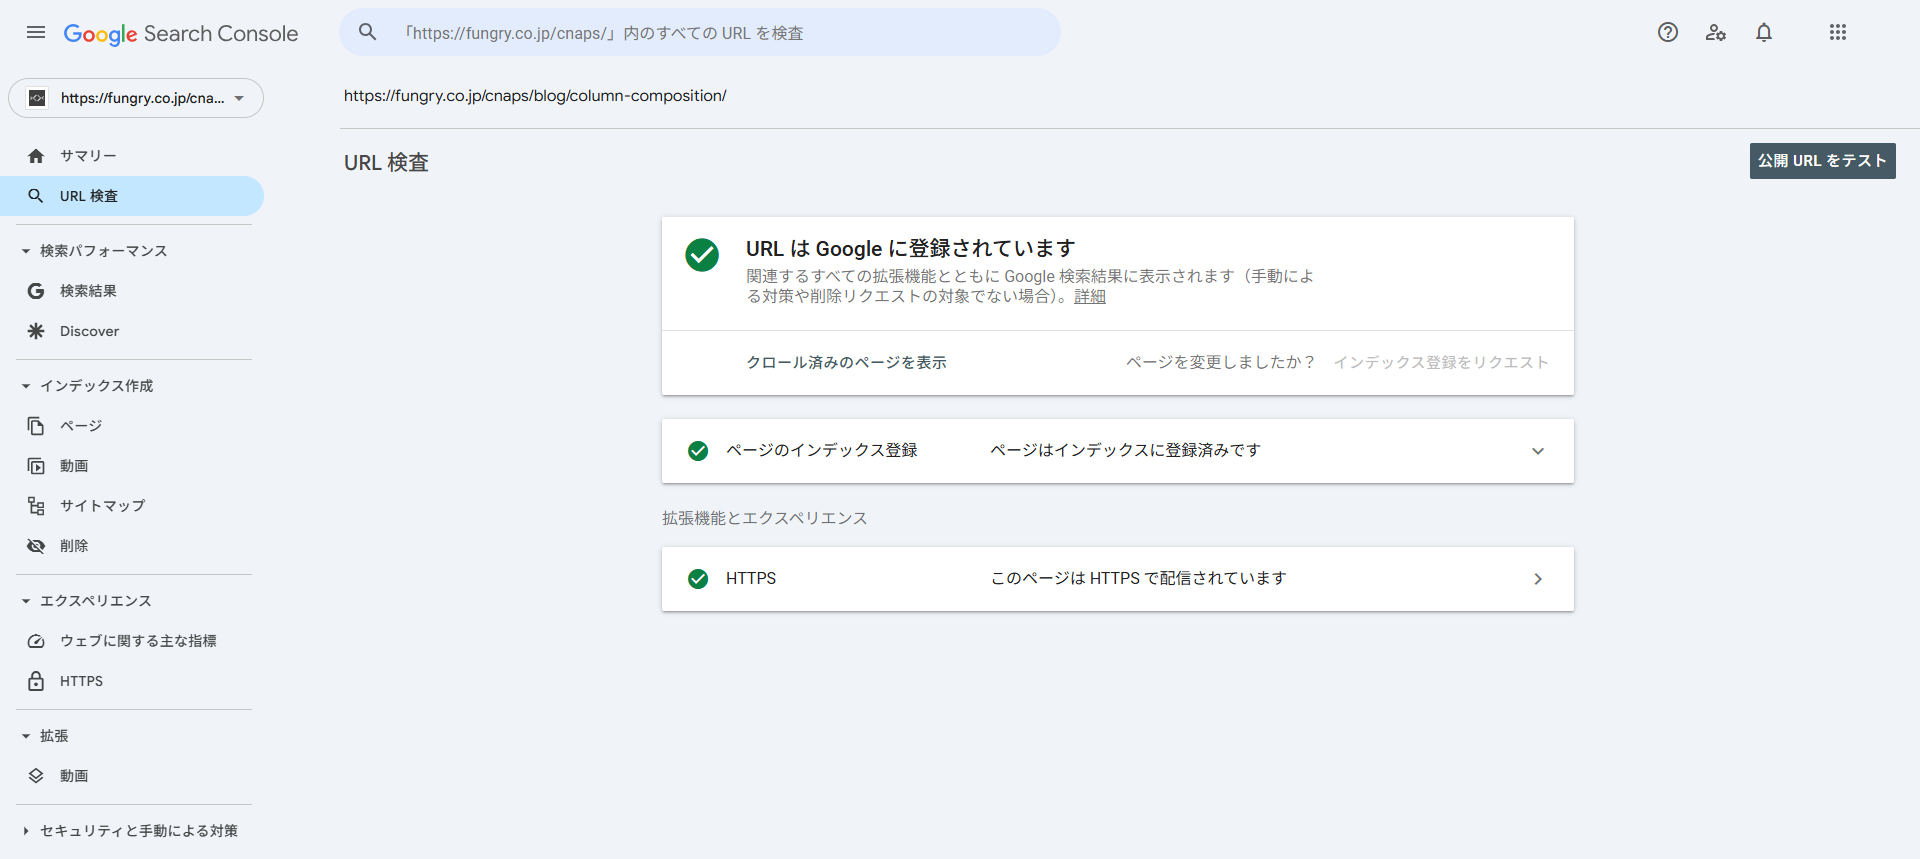
Task: Click the inspected URL column-composition text
Action: coord(535,96)
